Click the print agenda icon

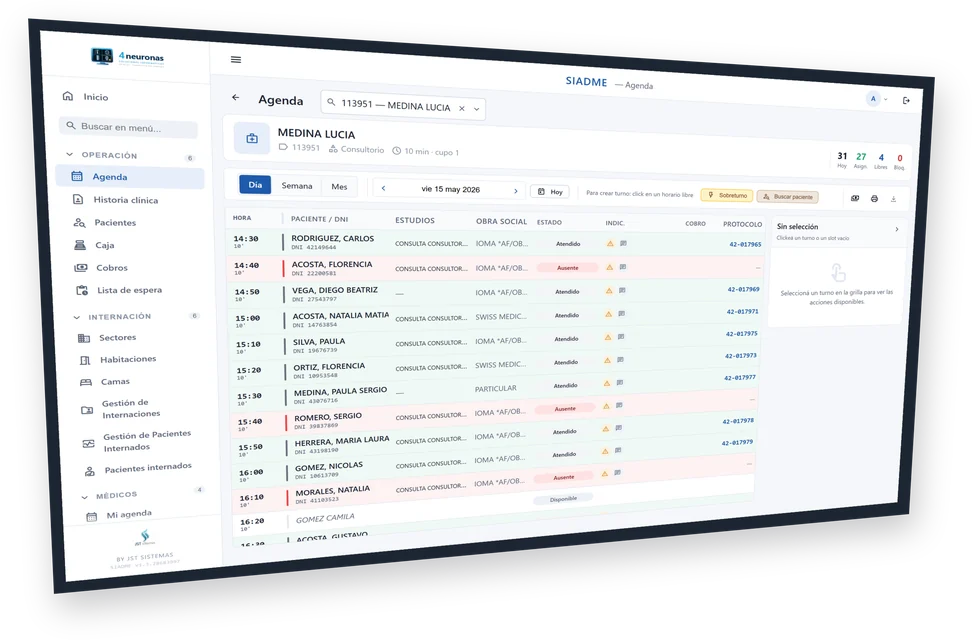(x=874, y=198)
